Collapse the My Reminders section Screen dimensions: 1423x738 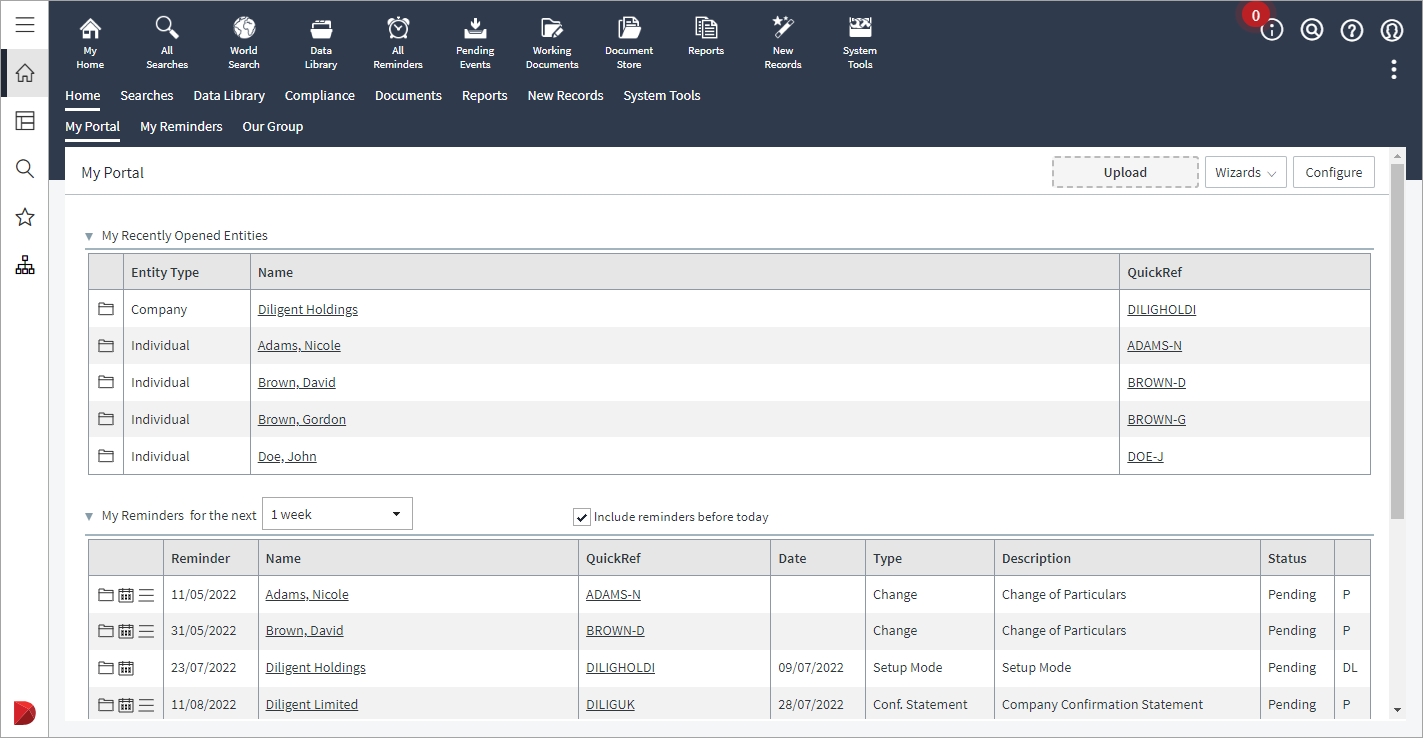[89, 517]
